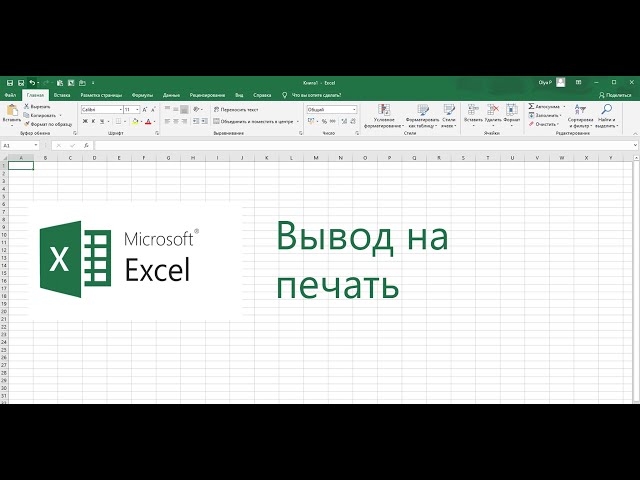The image size is (640, 480).
Task: Click the text orientation icon
Action: (196, 109)
